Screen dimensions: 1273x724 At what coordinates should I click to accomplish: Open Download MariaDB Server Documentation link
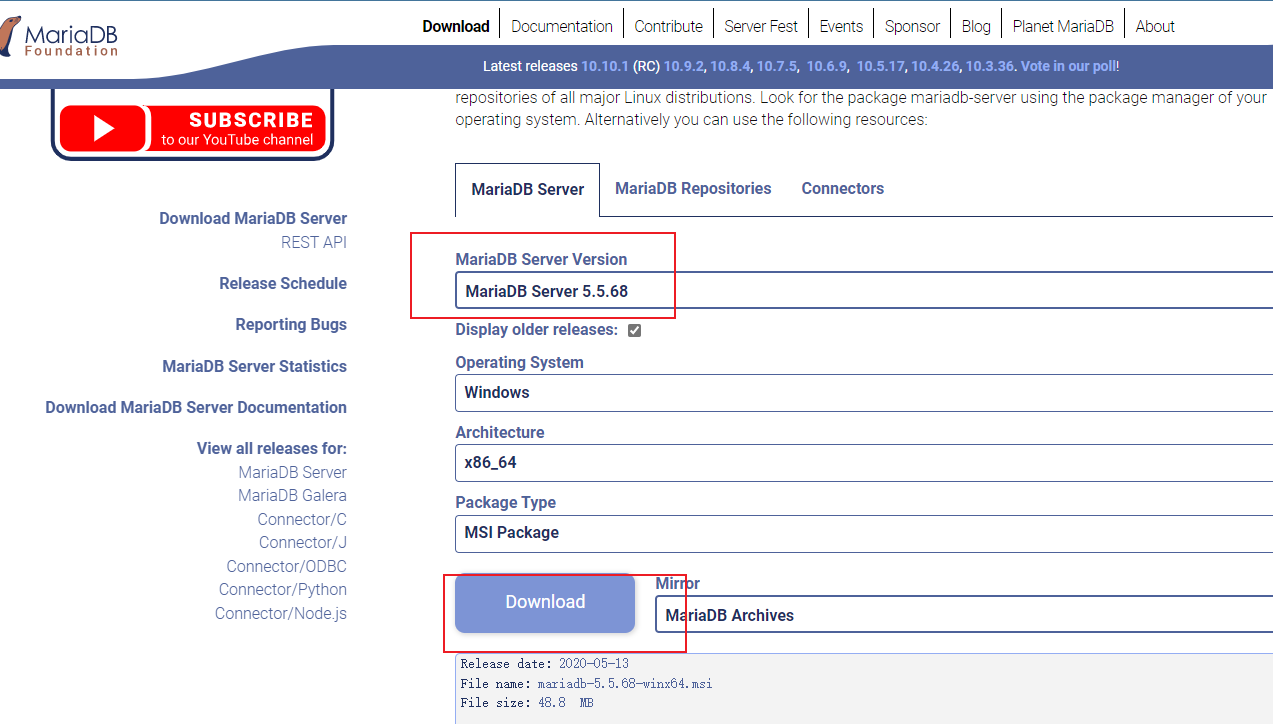tap(196, 407)
